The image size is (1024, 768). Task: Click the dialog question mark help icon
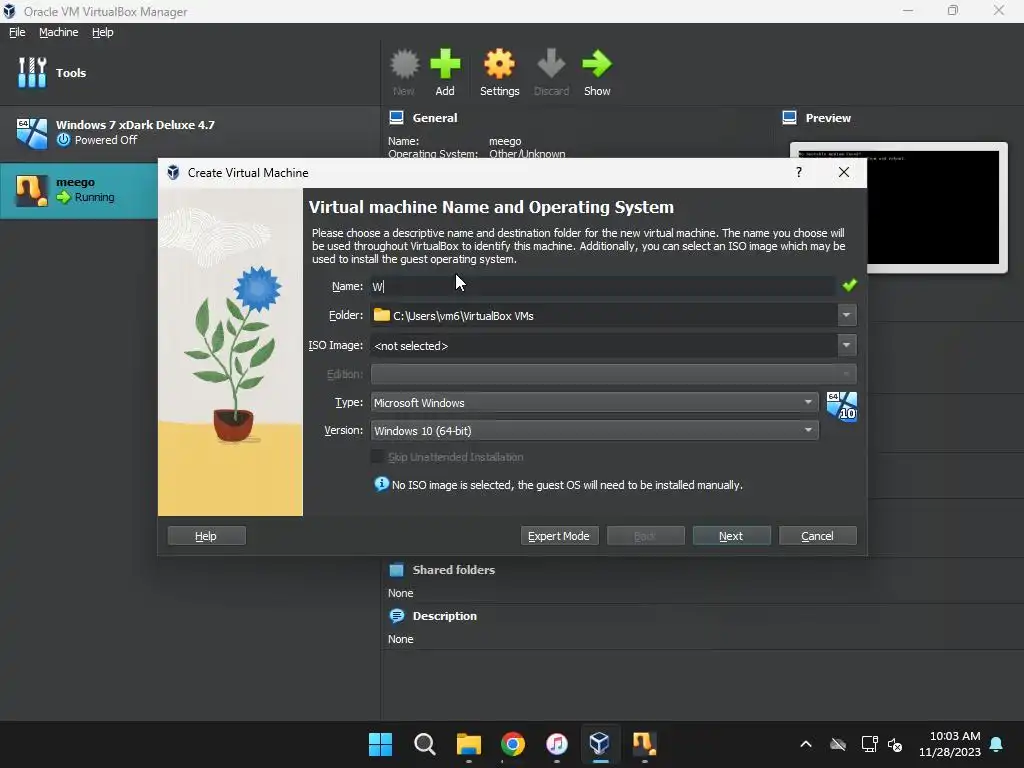click(x=799, y=172)
